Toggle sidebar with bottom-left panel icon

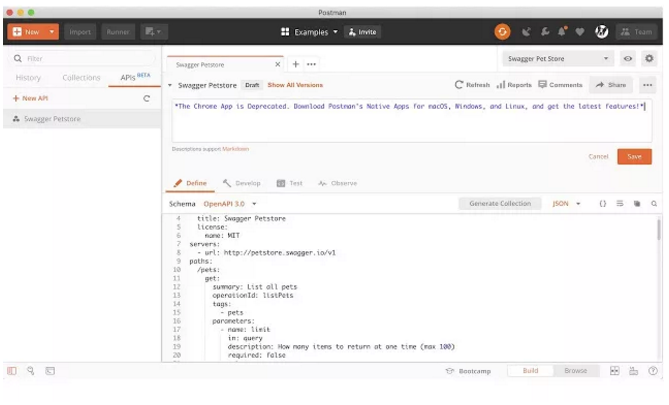click(12, 371)
